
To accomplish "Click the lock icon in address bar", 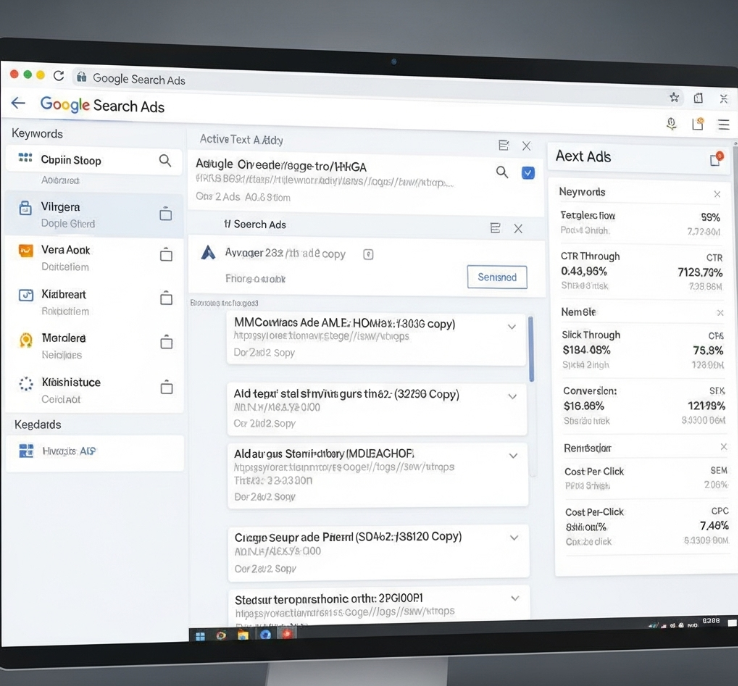I will (x=81, y=77).
